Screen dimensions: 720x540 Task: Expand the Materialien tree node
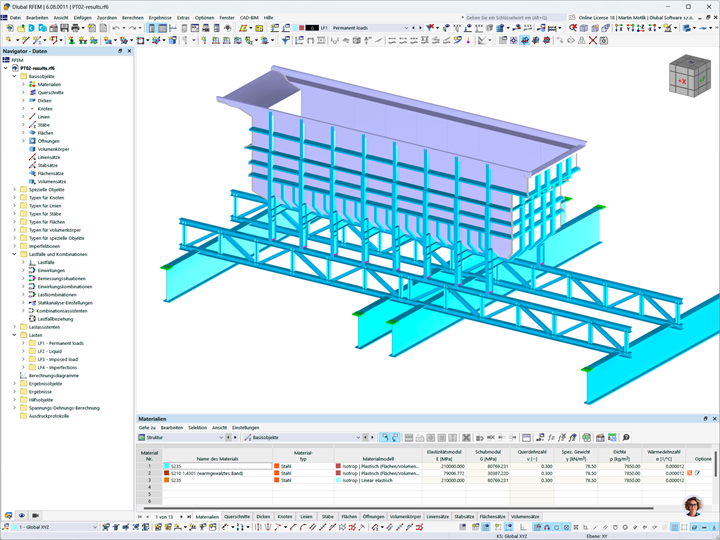point(23,84)
